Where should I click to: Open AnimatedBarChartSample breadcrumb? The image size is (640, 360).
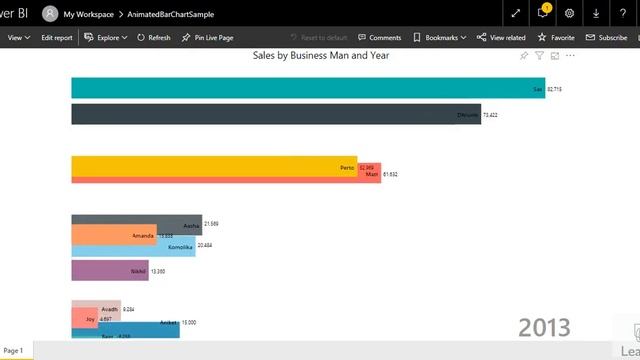point(171,14)
